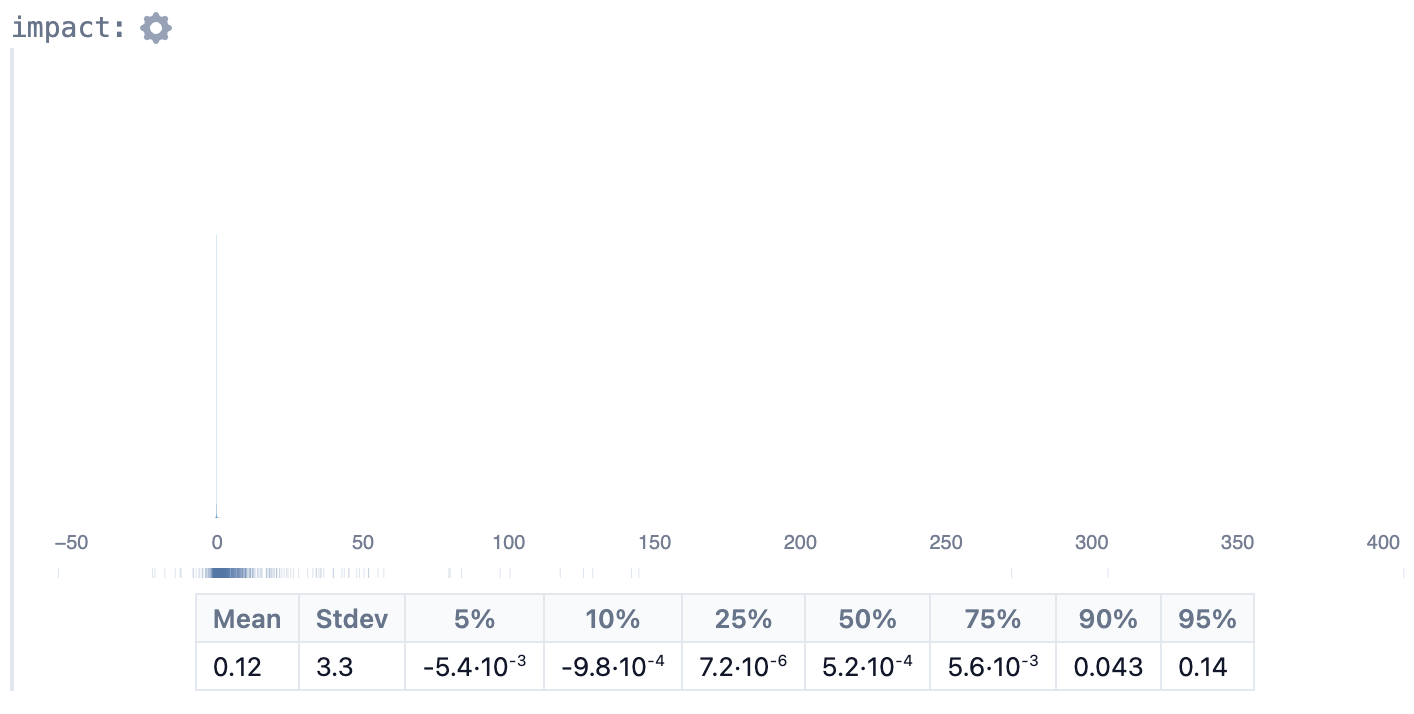Click the 100 tick on the x-axis
This screenshot has height=714, width=1414.
[508, 543]
